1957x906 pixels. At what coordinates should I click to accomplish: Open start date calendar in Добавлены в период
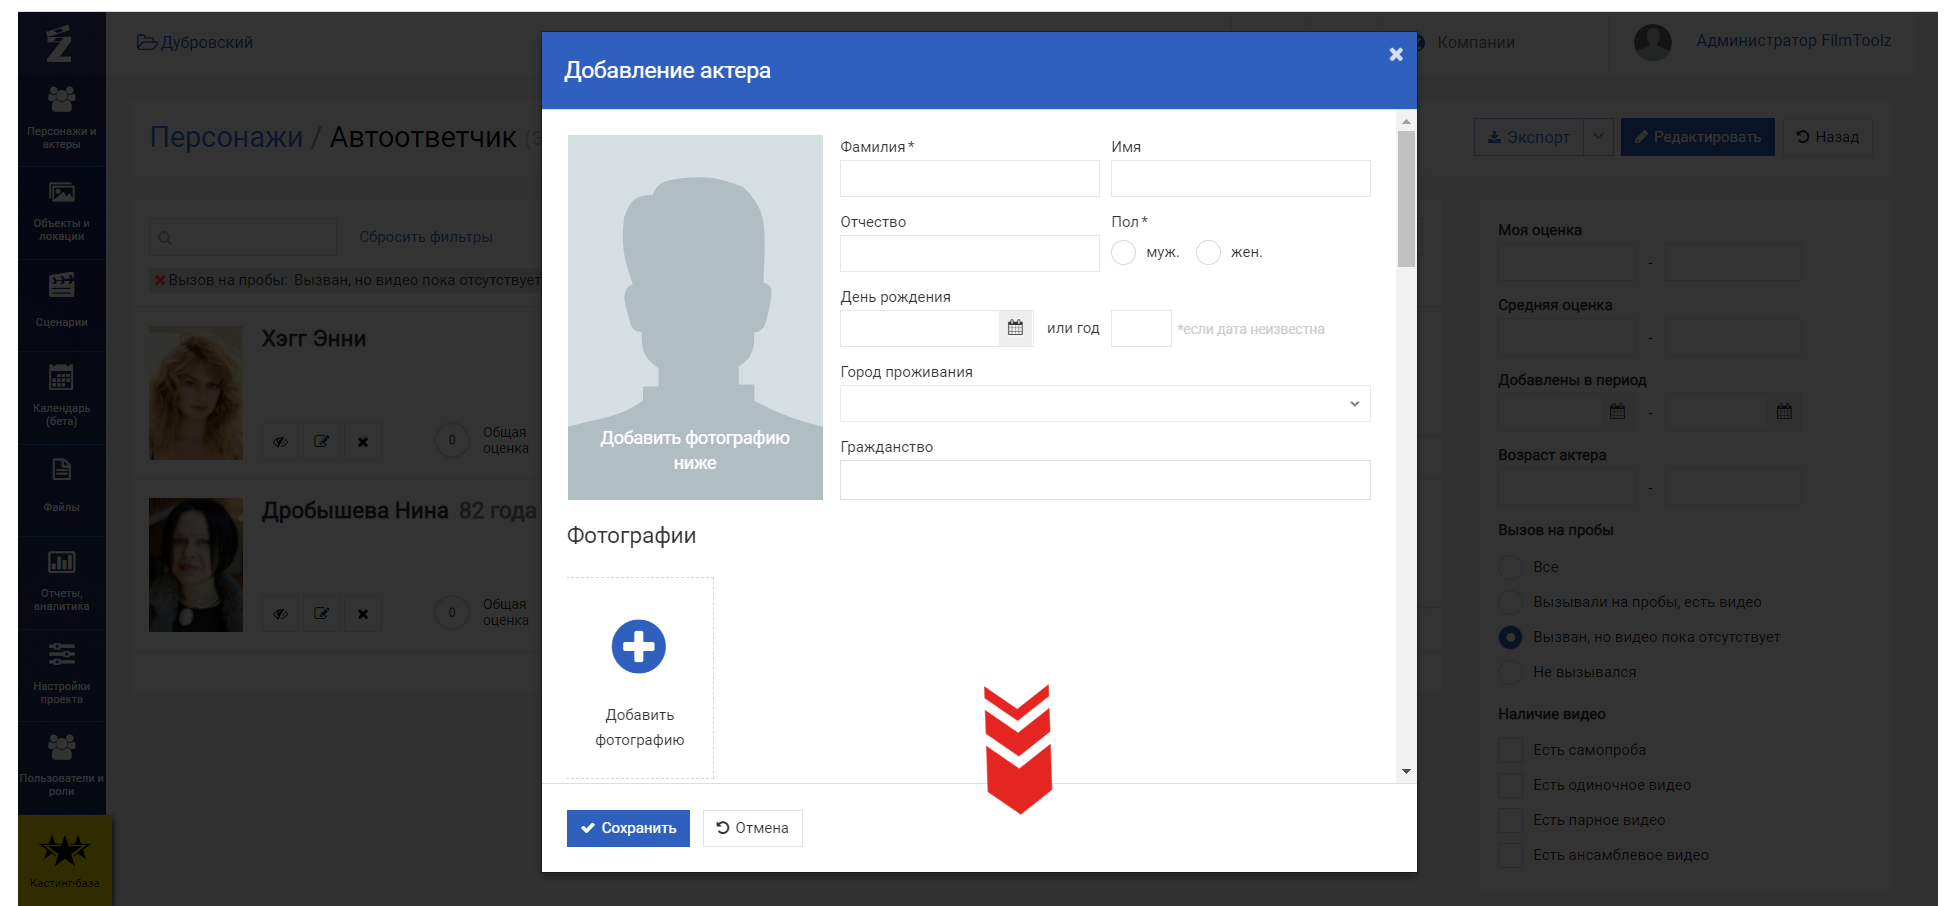click(x=1617, y=412)
